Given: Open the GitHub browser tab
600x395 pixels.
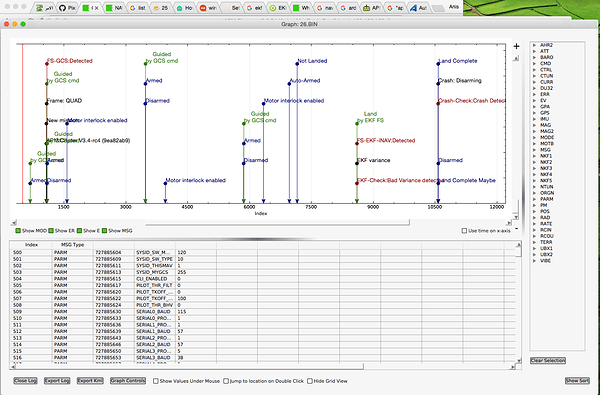Looking at the screenshot, I should [67, 8].
